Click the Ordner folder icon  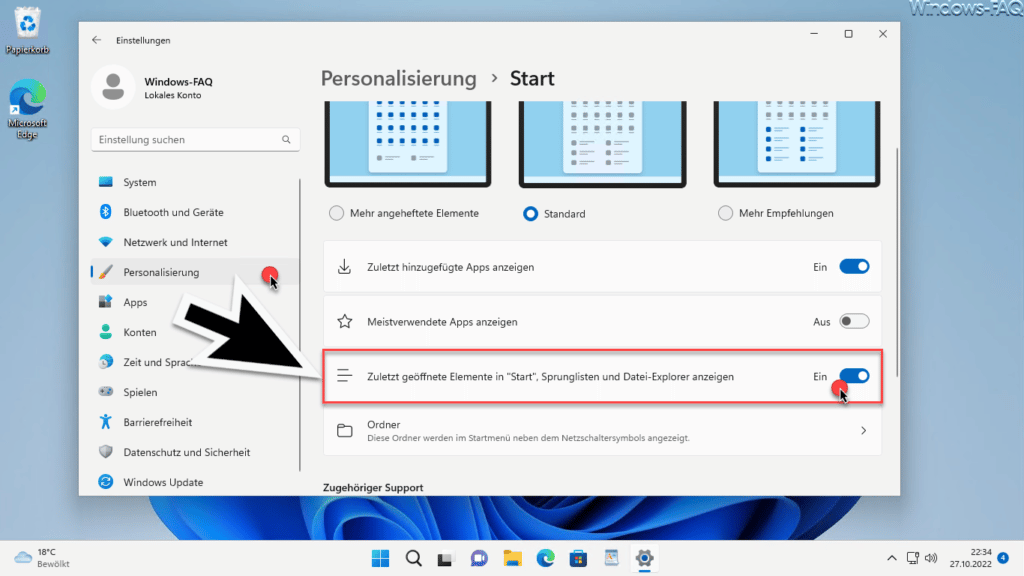coord(344,430)
